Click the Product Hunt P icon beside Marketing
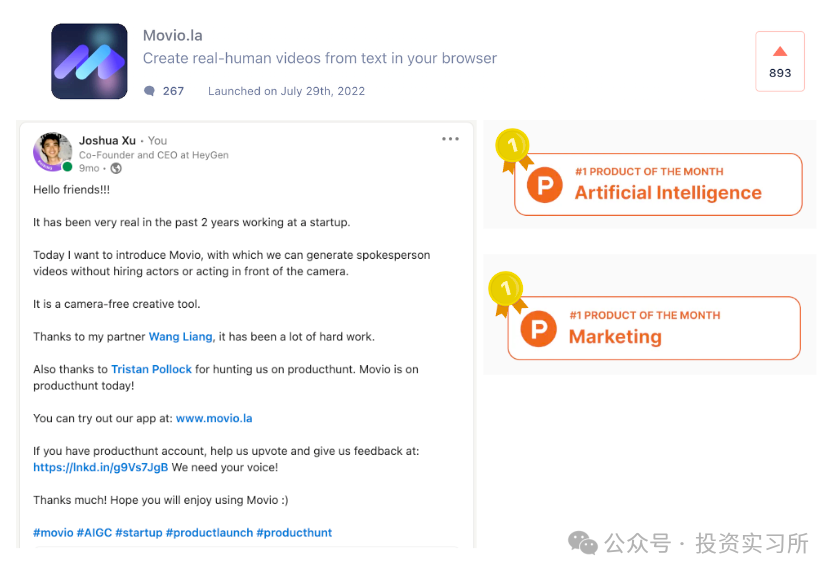The image size is (835, 576). [538, 328]
